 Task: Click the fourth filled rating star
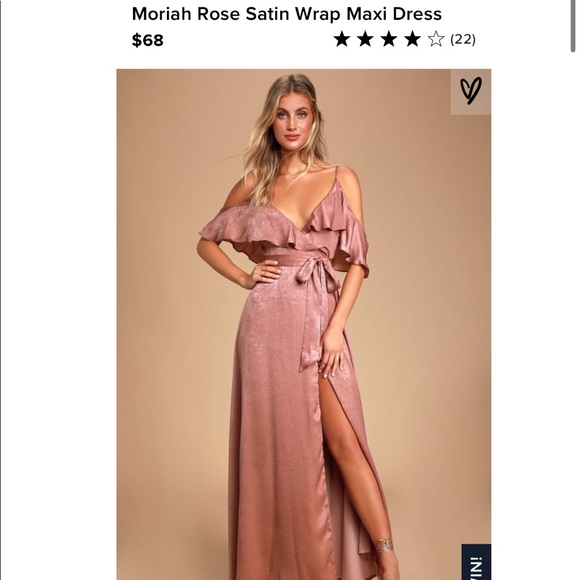coord(412,39)
